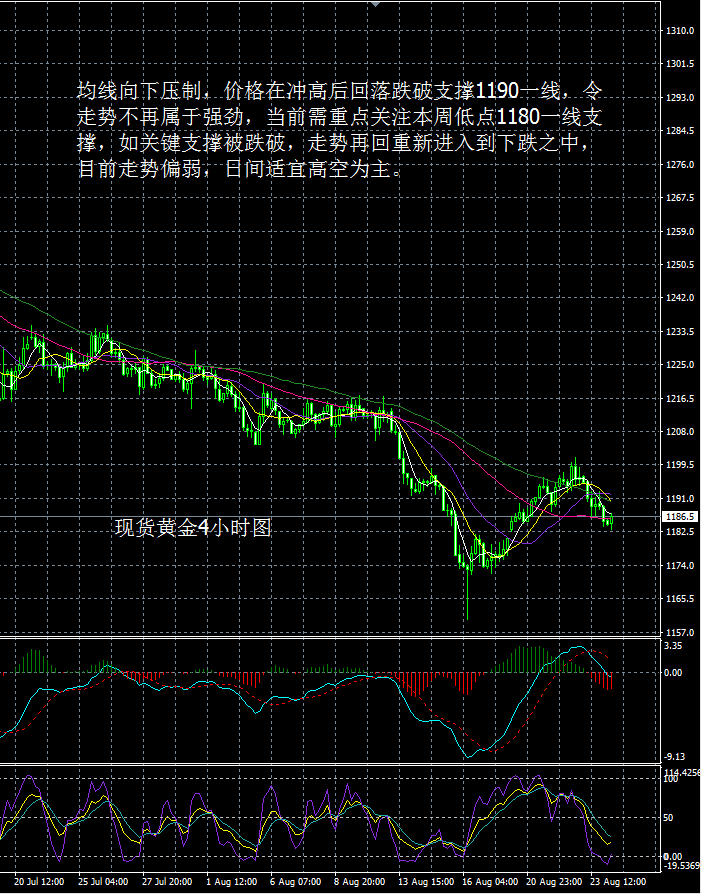Click the 1276.0 price axis label

(x=680, y=164)
